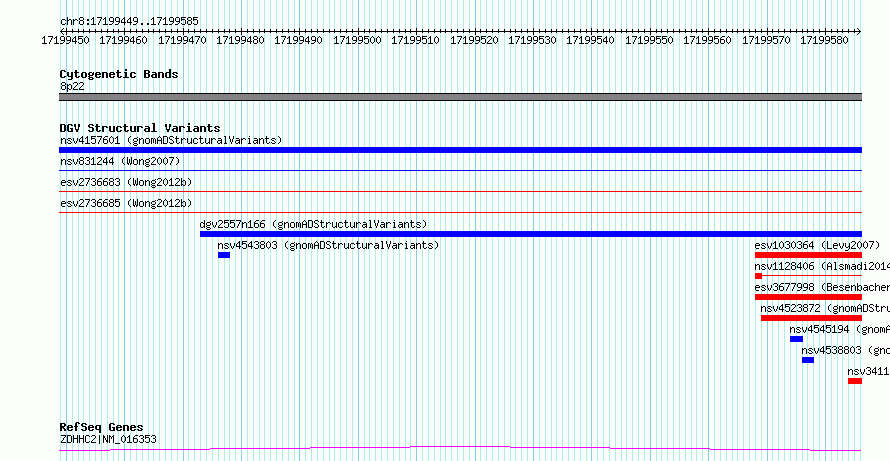The height and width of the screenshot is (461, 890).
Task: Open variant label nsv4523872
Action: (825, 308)
